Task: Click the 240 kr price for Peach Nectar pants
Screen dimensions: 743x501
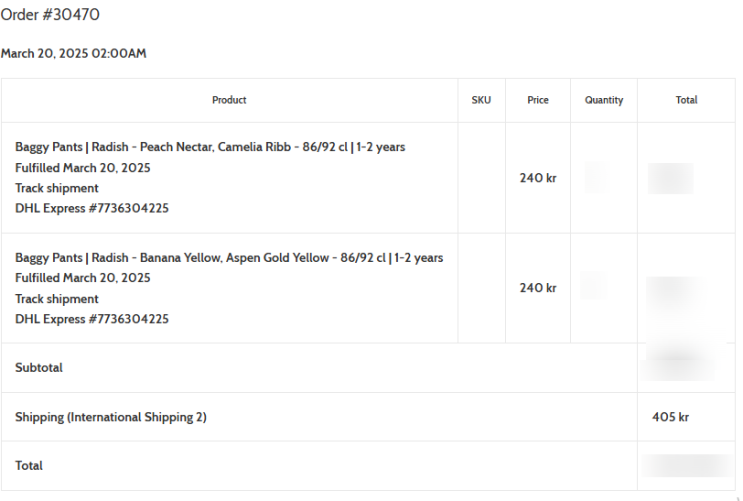Action: click(x=538, y=178)
